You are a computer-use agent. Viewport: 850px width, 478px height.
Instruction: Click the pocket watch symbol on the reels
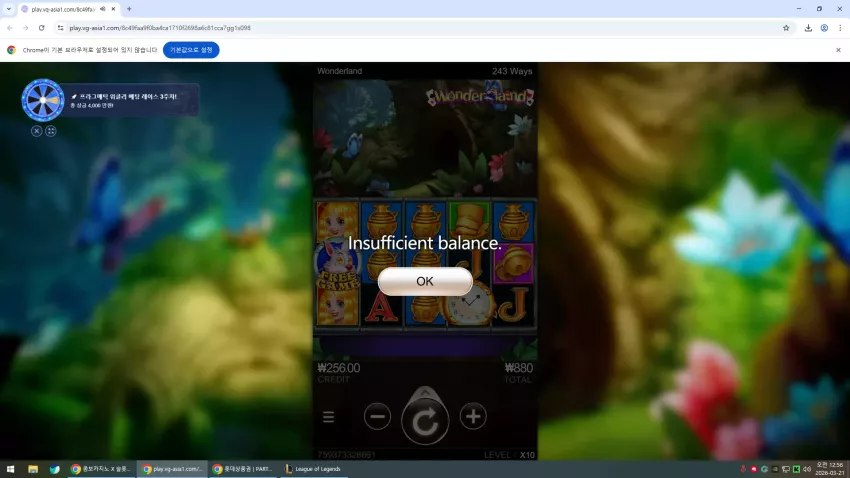click(x=468, y=305)
